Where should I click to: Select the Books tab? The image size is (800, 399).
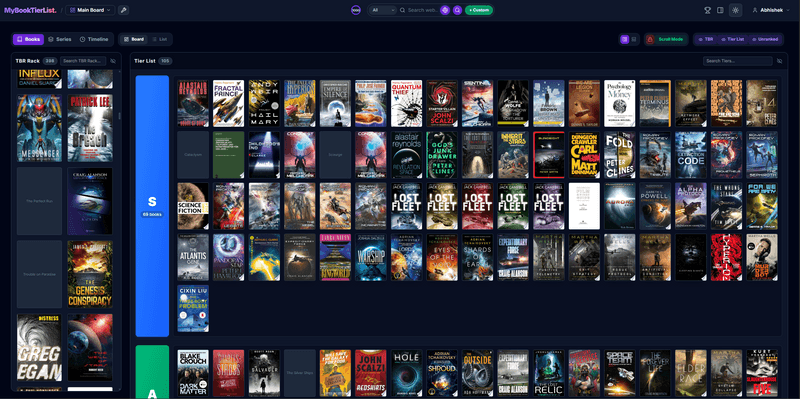(29, 39)
